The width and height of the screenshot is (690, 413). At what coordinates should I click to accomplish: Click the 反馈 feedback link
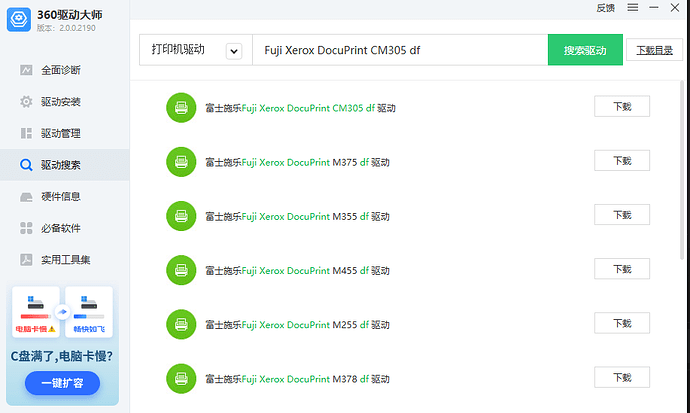point(605,8)
